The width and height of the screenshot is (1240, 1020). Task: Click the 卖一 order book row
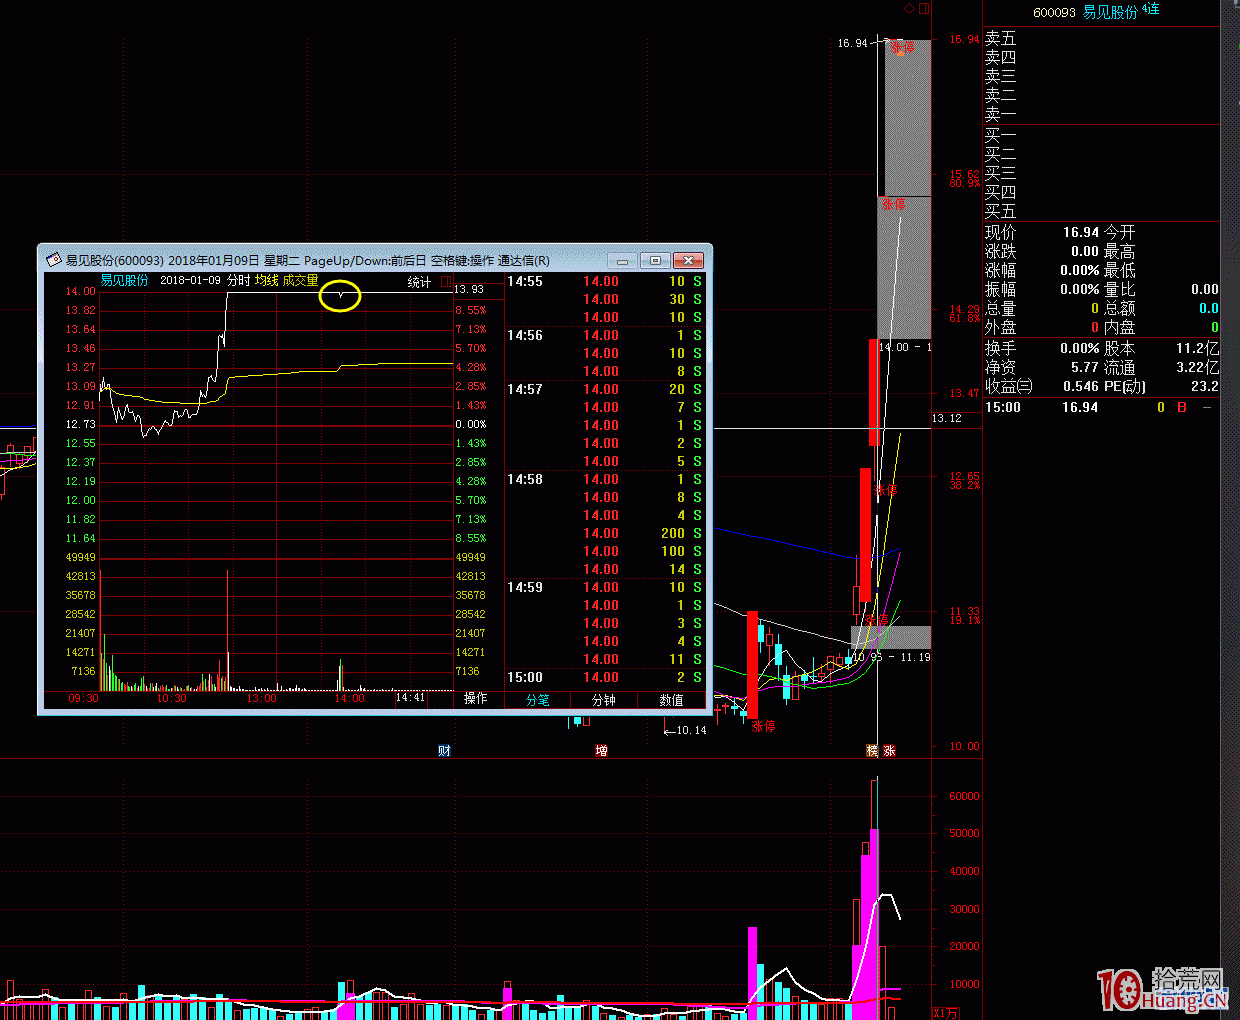click(1101, 114)
